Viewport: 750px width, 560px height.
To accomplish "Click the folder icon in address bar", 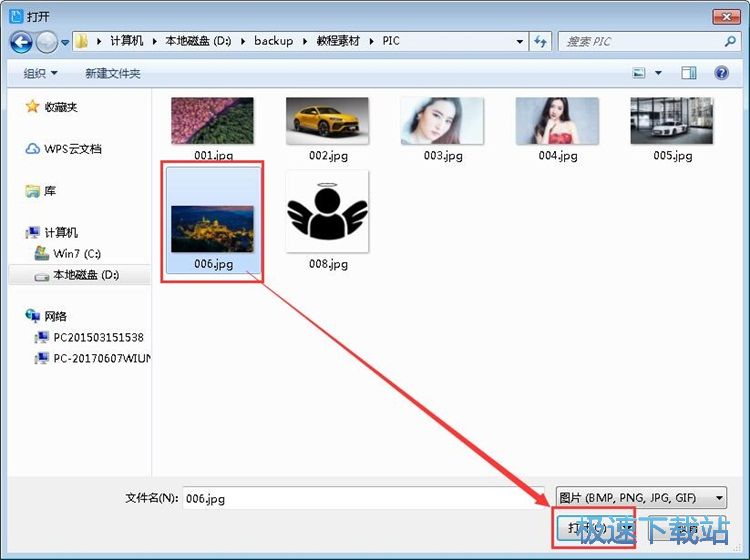I will pos(82,41).
